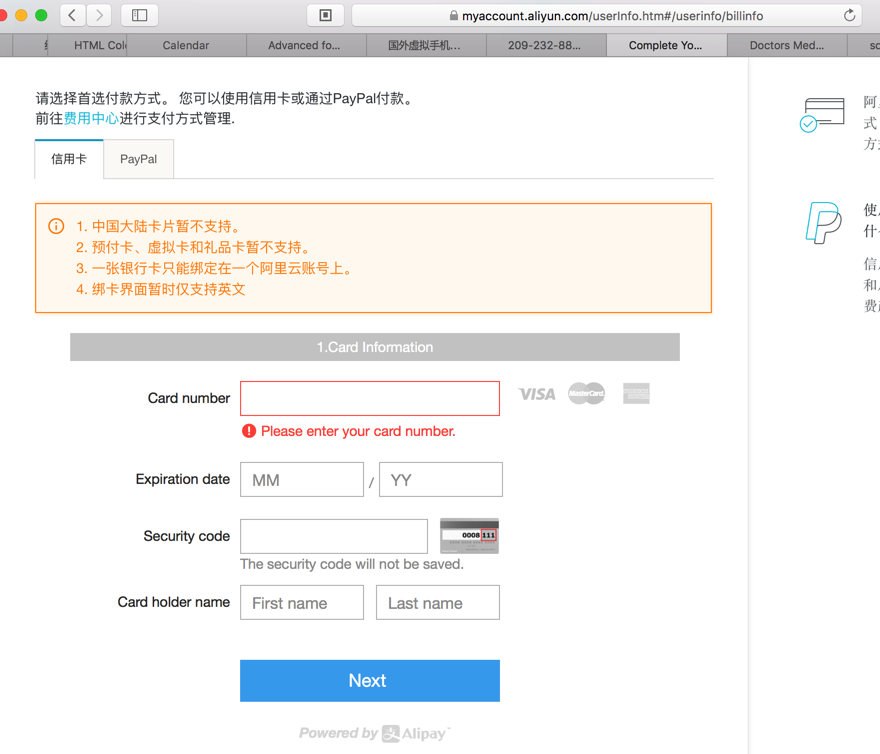Reload the page with the refresh icon

849,15
